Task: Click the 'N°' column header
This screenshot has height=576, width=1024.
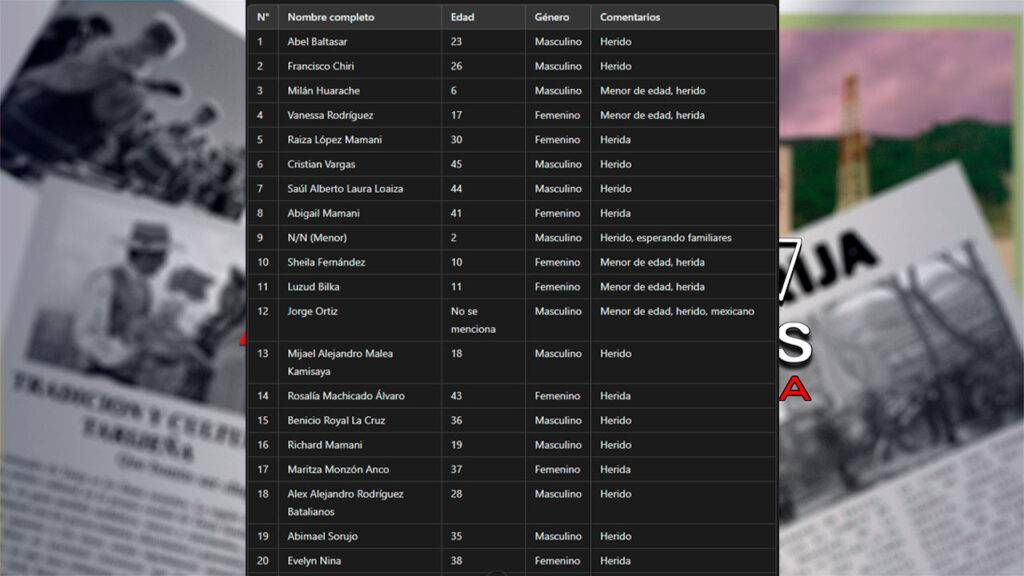Action: point(263,17)
